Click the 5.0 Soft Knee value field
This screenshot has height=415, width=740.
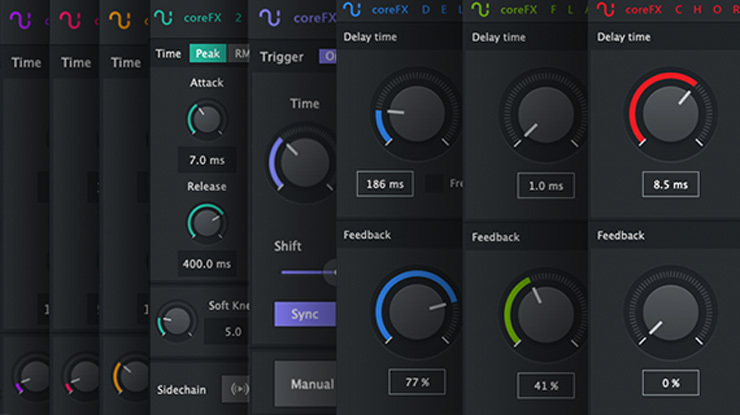pyautogui.click(x=227, y=331)
